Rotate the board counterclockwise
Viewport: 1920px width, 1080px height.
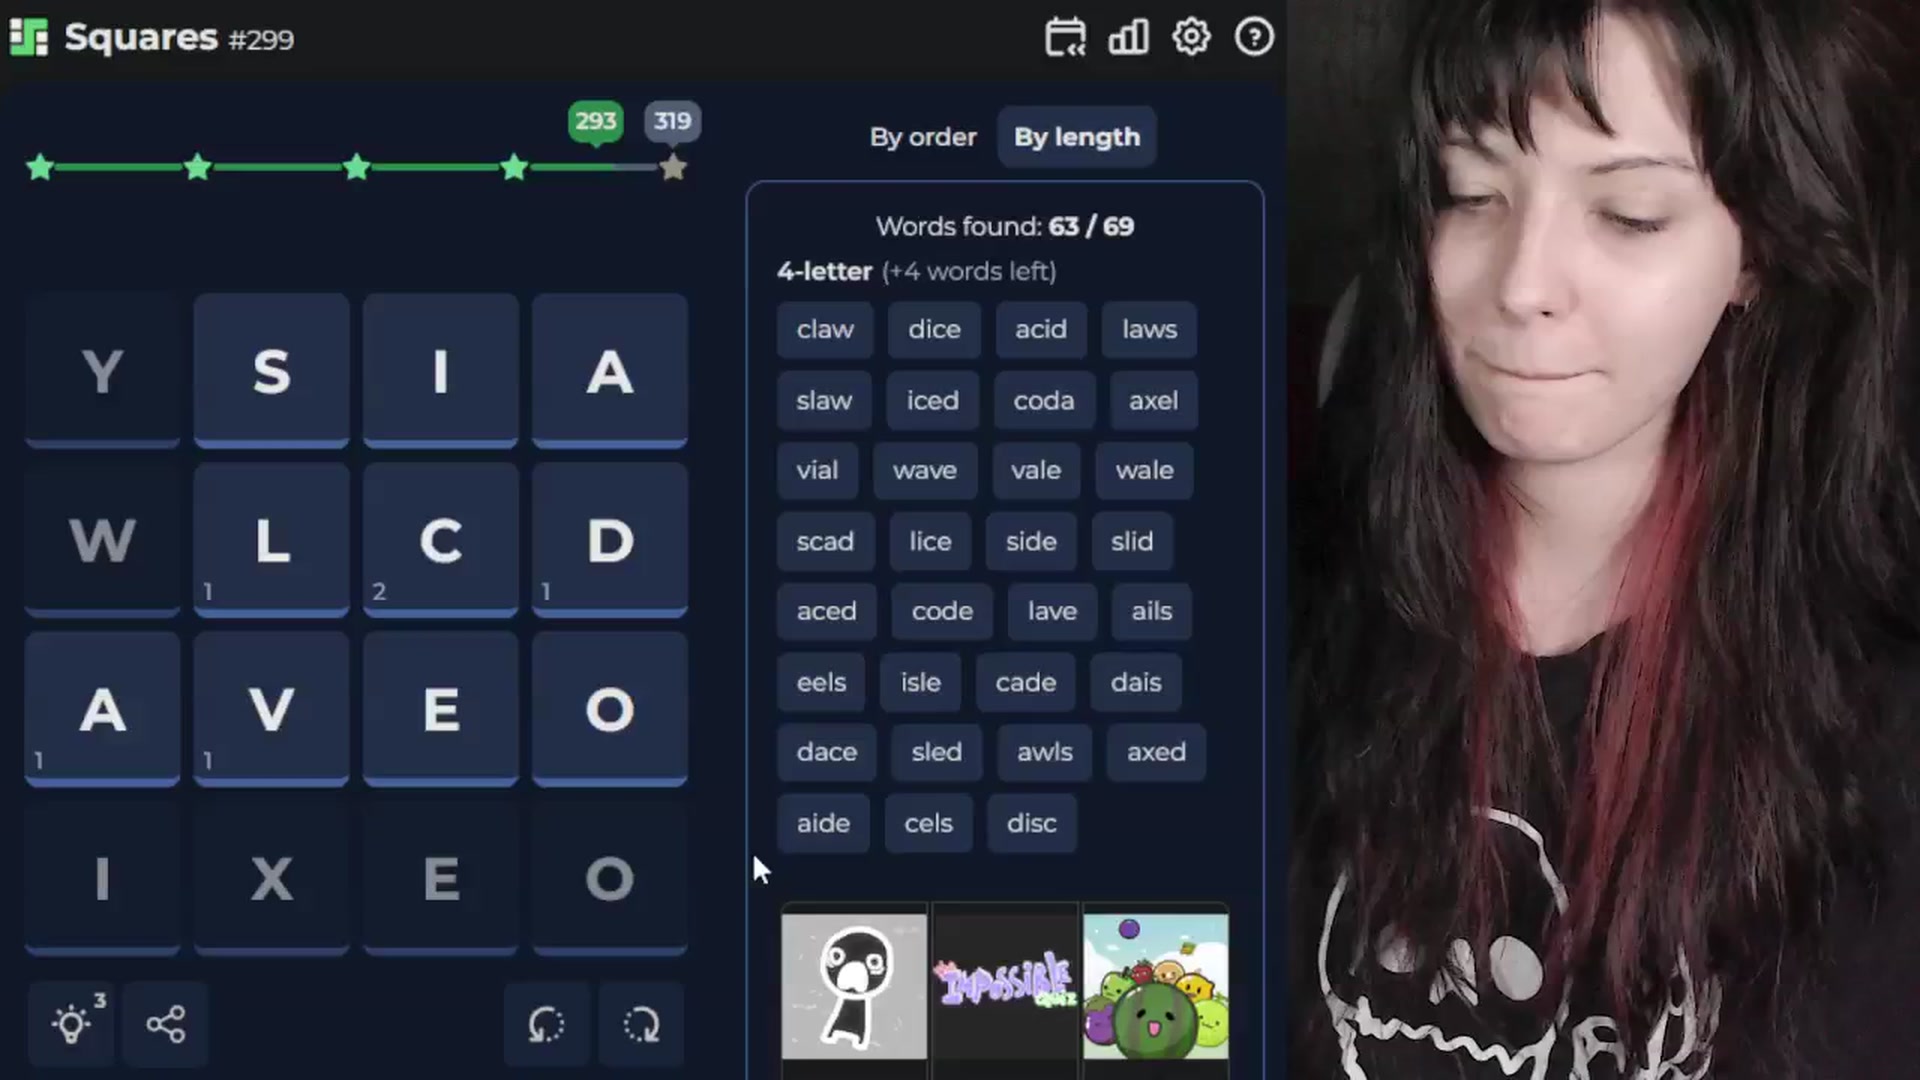[x=546, y=1024]
